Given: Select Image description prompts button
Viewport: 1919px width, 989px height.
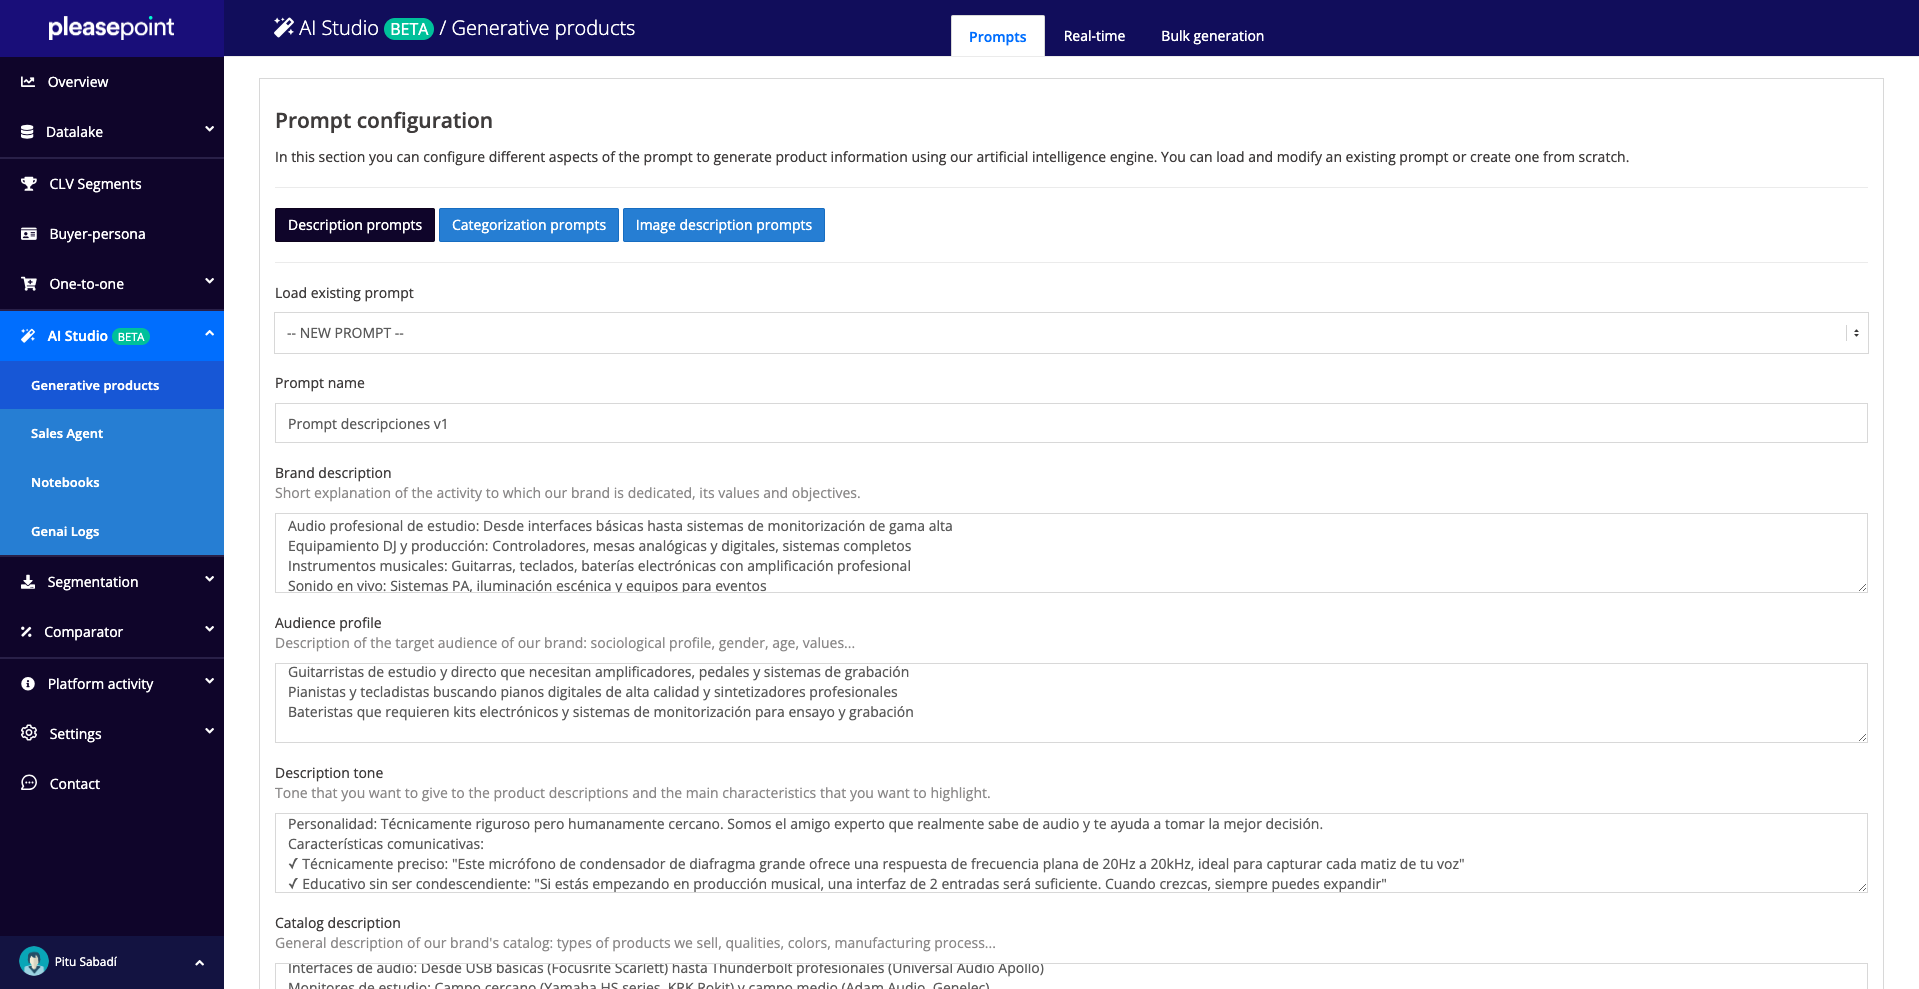Looking at the screenshot, I should point(723,225).
